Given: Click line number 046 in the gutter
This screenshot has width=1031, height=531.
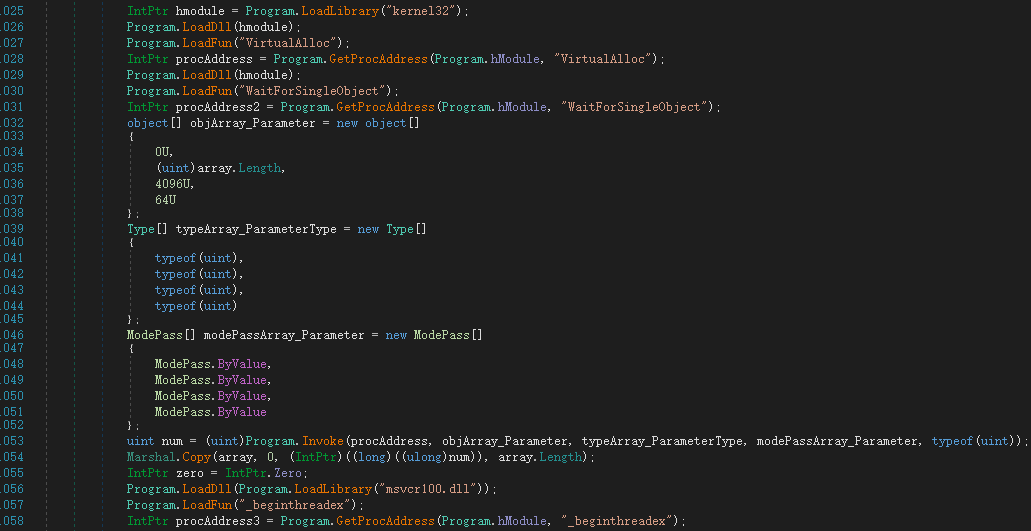Looking at the screenshot, I should point(12,335).
